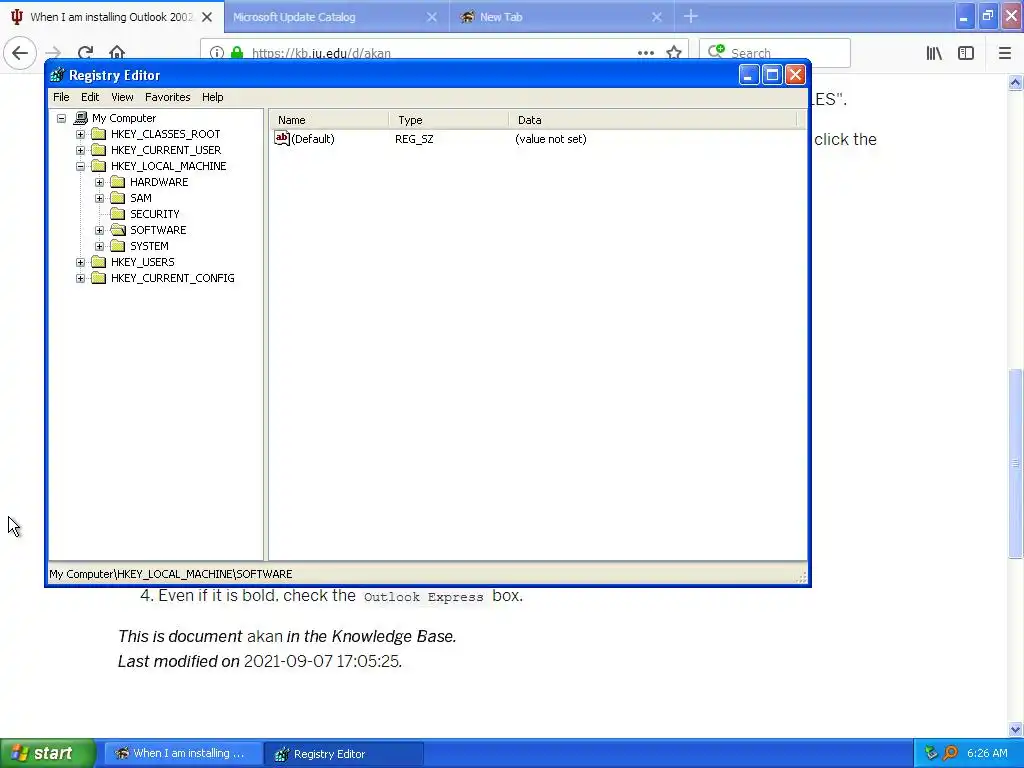The width and height of the screenshot is (1024, 768).
Task: Click the HKEY_CURRENT_CONFIG folder icon
Action: tap(99, 278)
